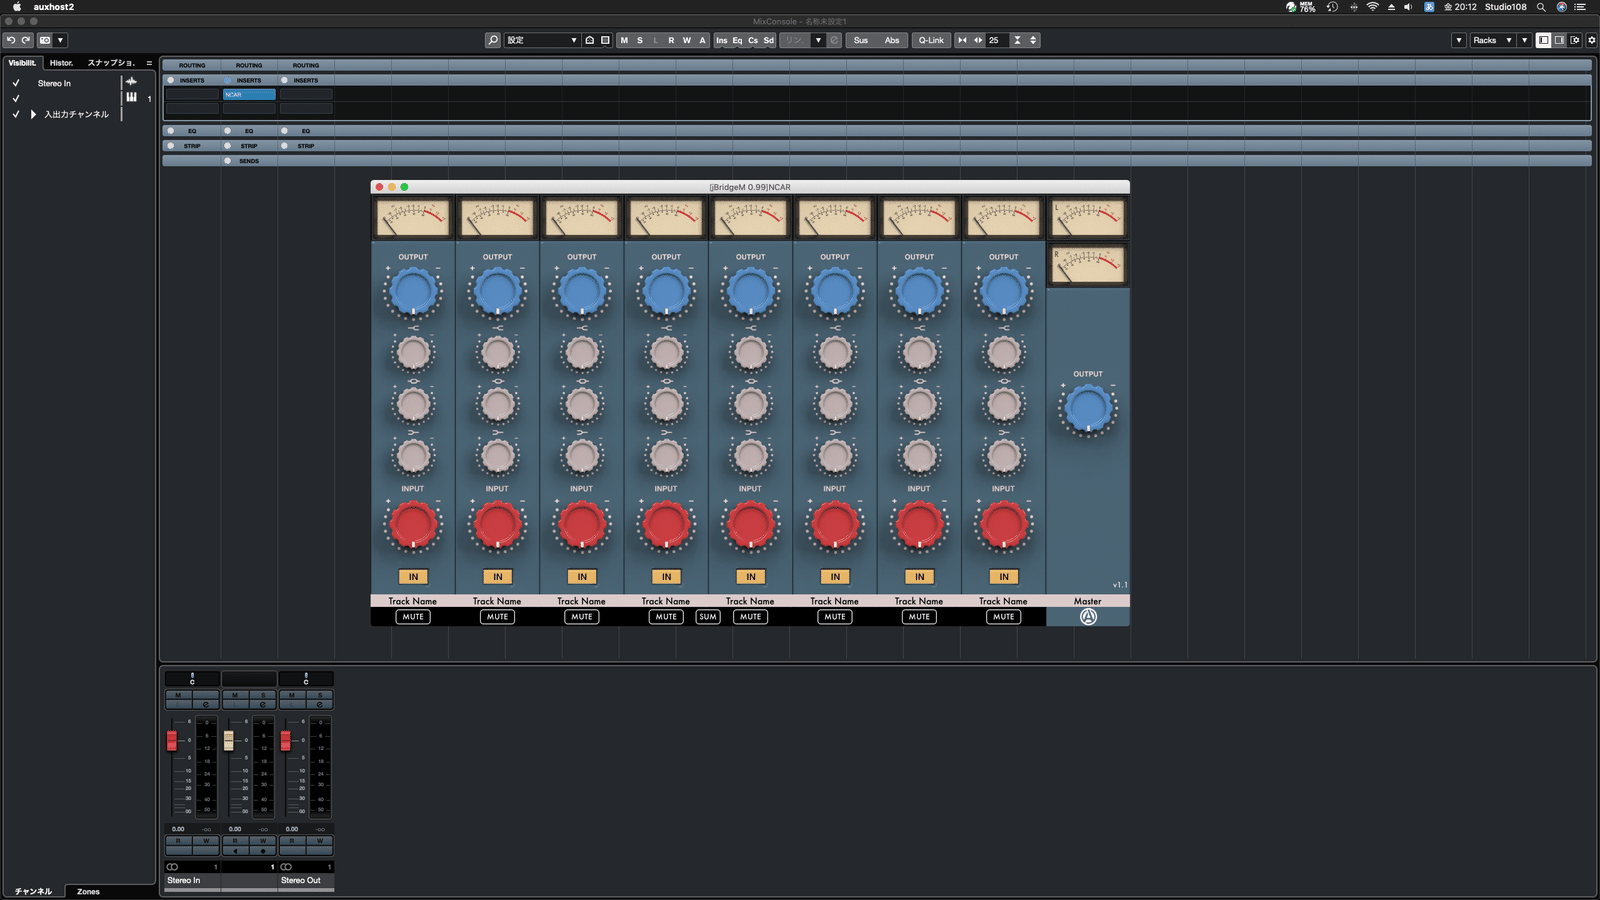Click the vertical zoom stepper arrows
This screenshot has width=1600, height=900.
(1033, 40)
